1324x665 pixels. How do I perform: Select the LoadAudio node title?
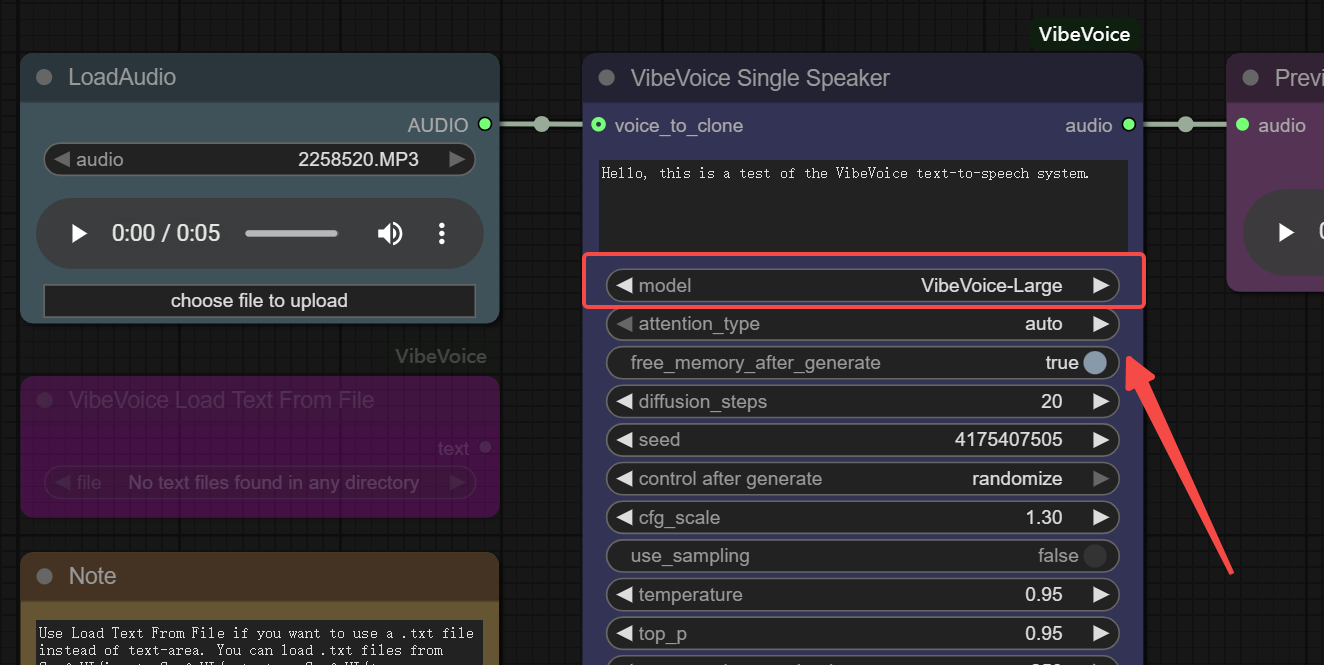[x=122, y=78]
